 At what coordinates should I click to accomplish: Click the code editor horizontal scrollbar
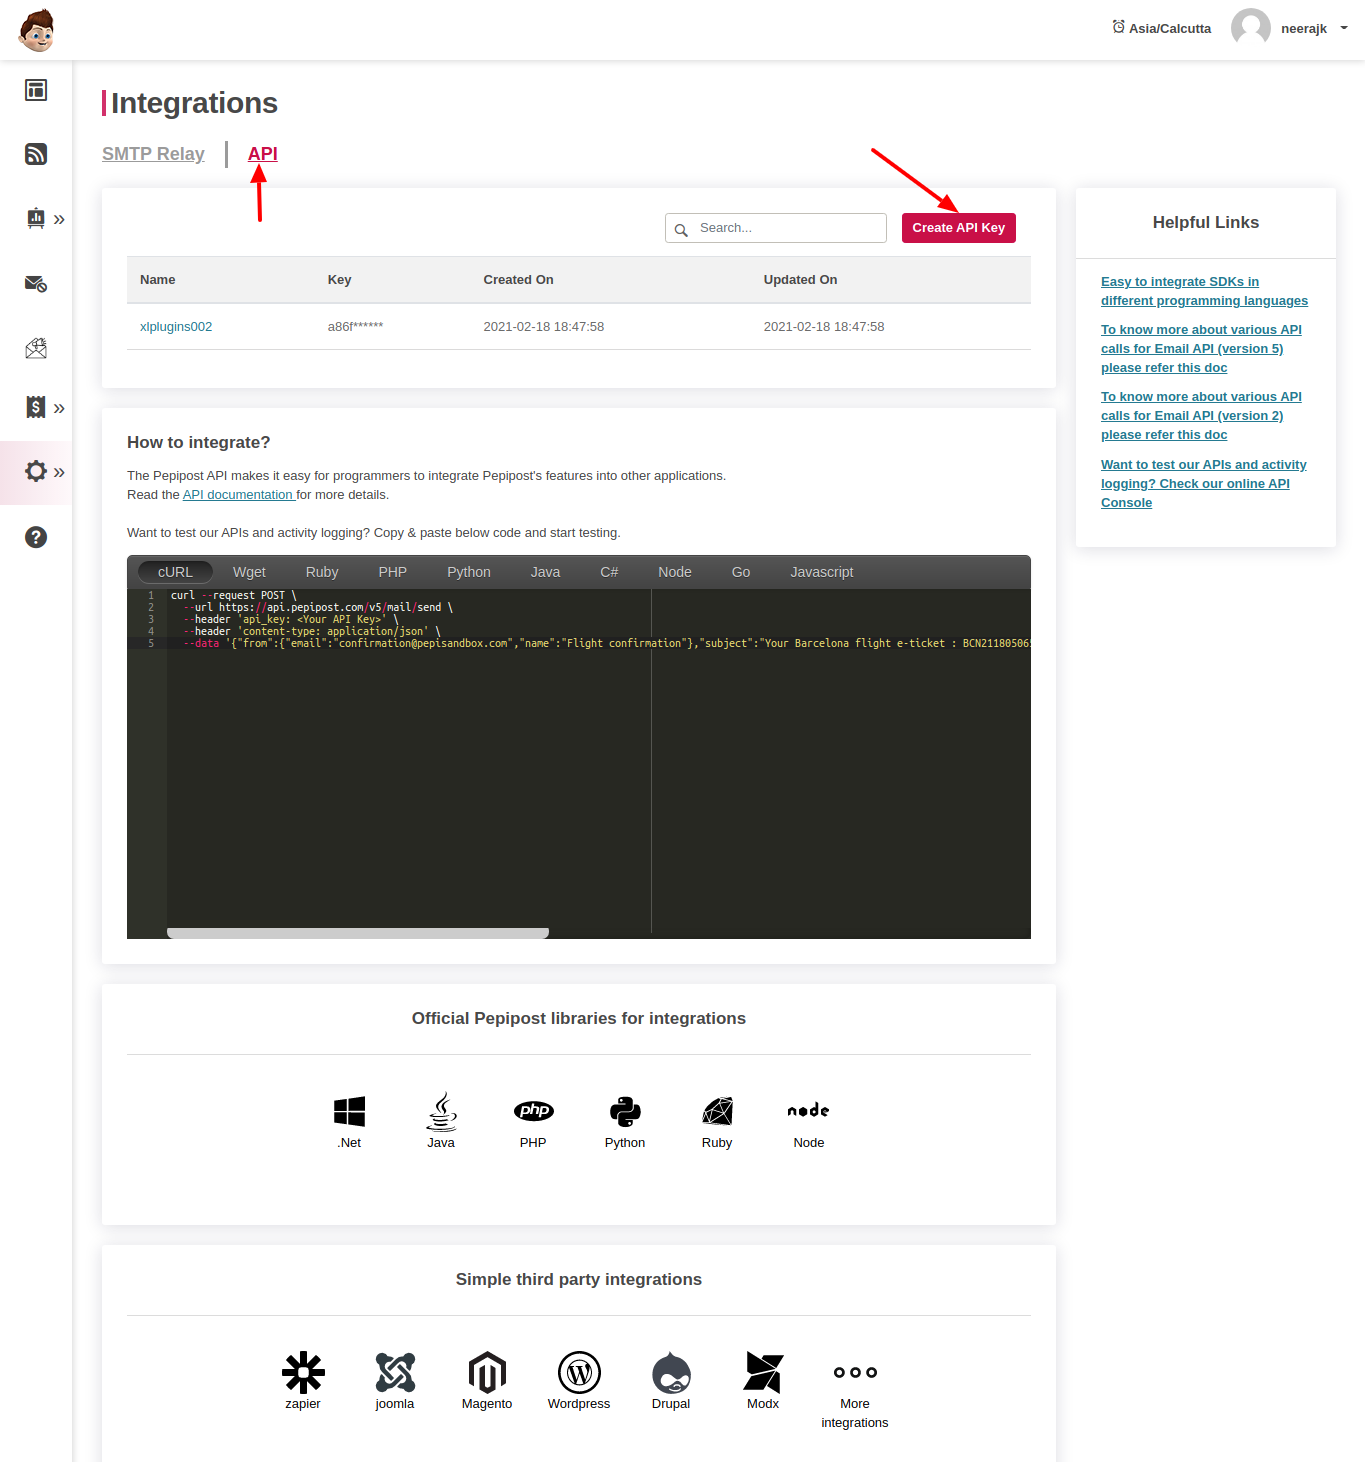point(358,933)
